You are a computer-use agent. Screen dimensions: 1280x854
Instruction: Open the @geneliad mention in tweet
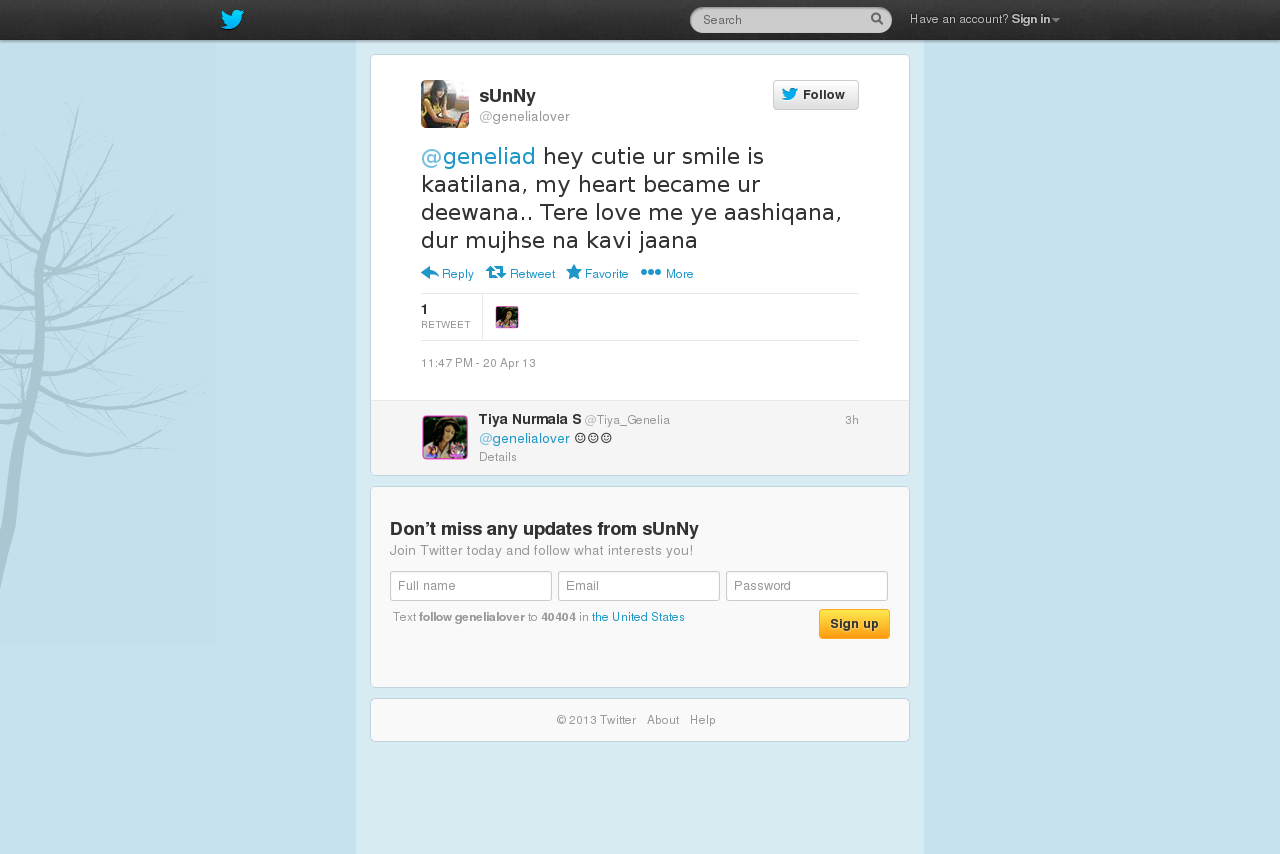pos(478,157)
